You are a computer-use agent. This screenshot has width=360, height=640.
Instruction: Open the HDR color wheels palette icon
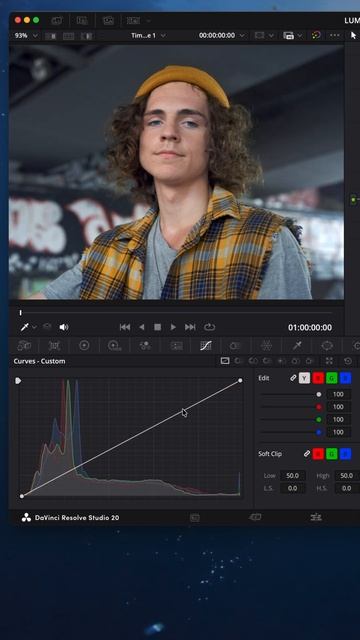115,345
